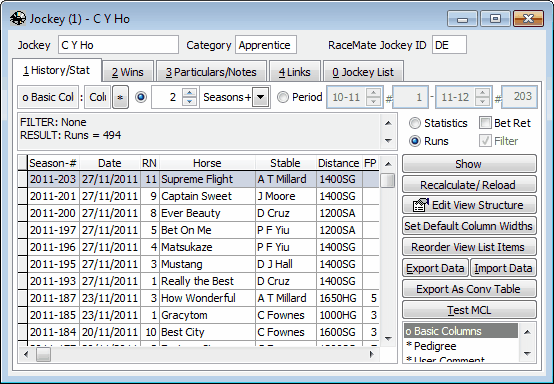Screen dimensions: 554x384
Task: Select the Seasons count radio button
Action: [x=141, y=97]
